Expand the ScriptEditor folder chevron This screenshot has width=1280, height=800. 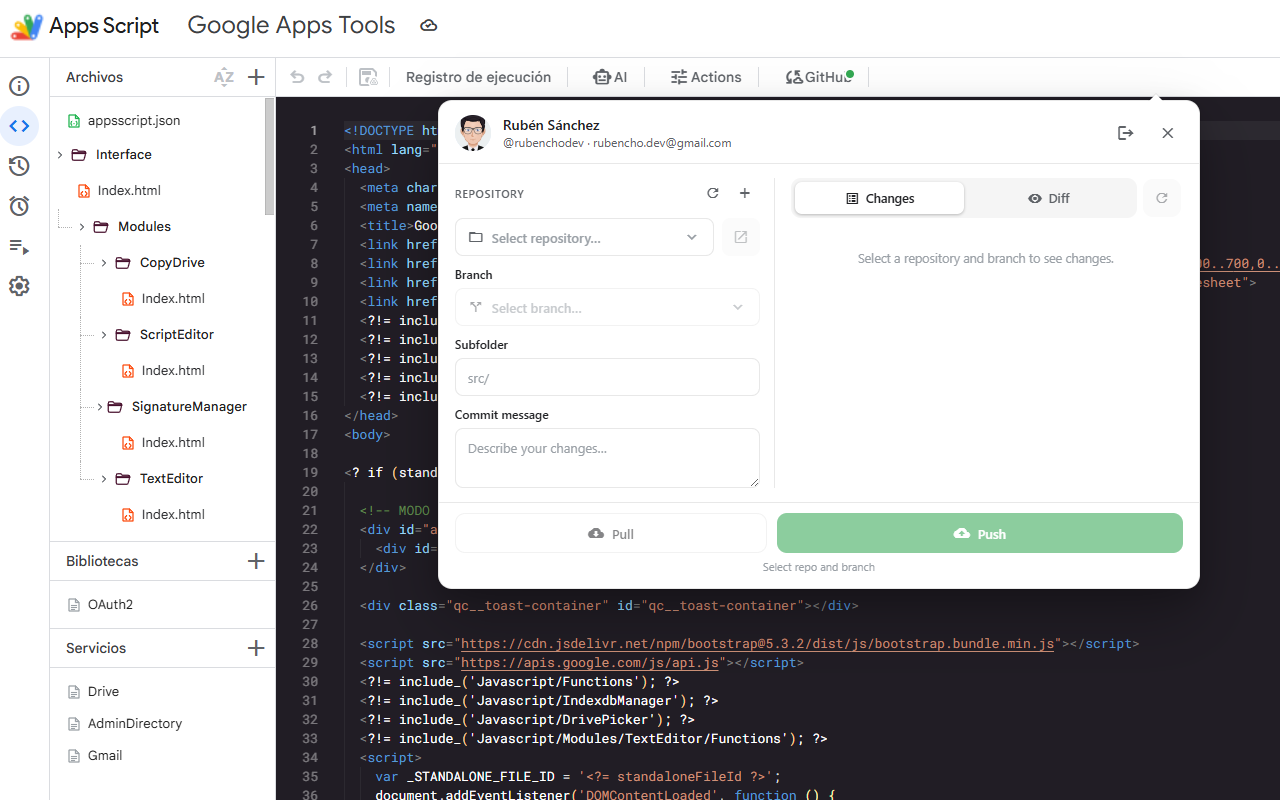(104, 335)
